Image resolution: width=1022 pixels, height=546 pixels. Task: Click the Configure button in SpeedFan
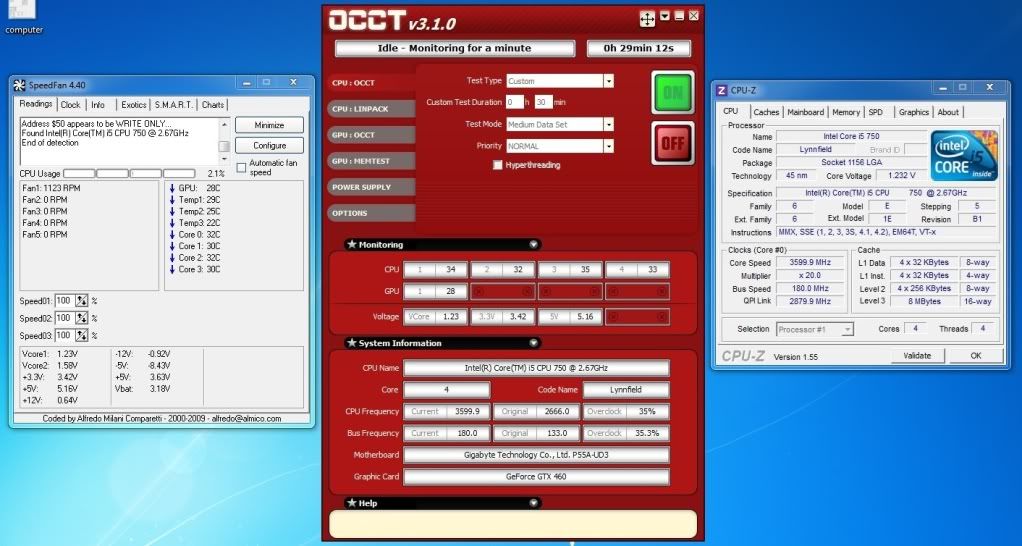click(269, 146)
